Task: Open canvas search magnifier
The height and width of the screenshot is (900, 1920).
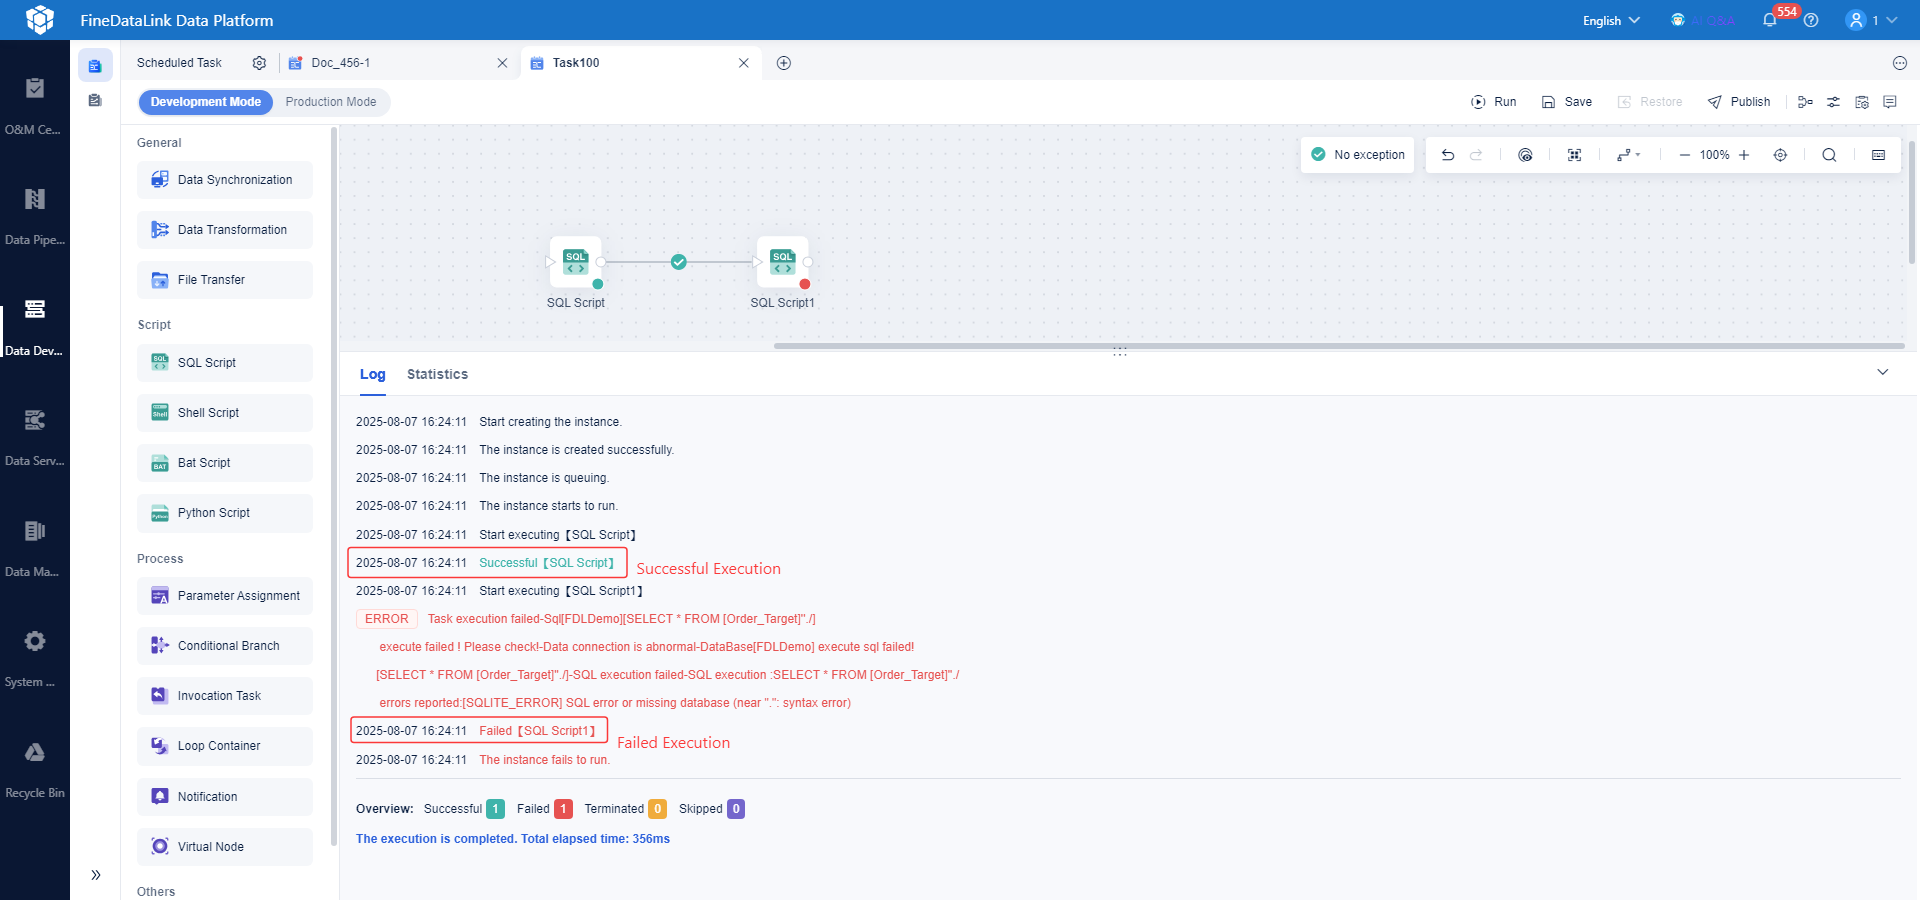Action: [1829, 155]
